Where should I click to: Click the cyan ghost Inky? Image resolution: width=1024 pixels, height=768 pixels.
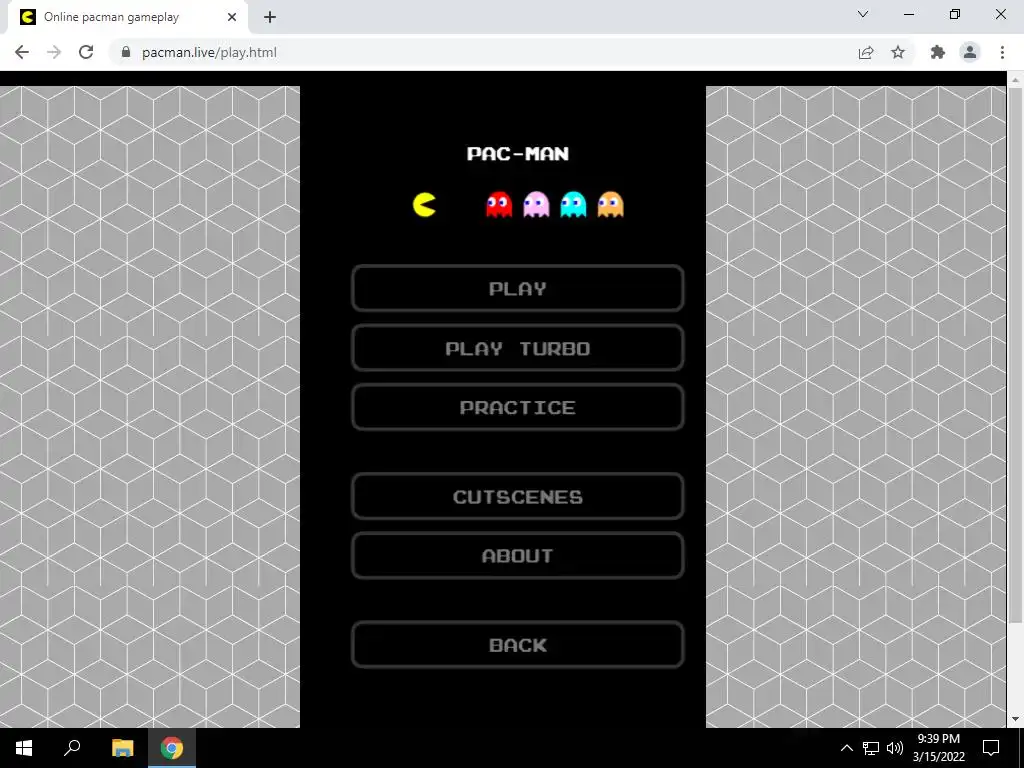pos(573,204)
